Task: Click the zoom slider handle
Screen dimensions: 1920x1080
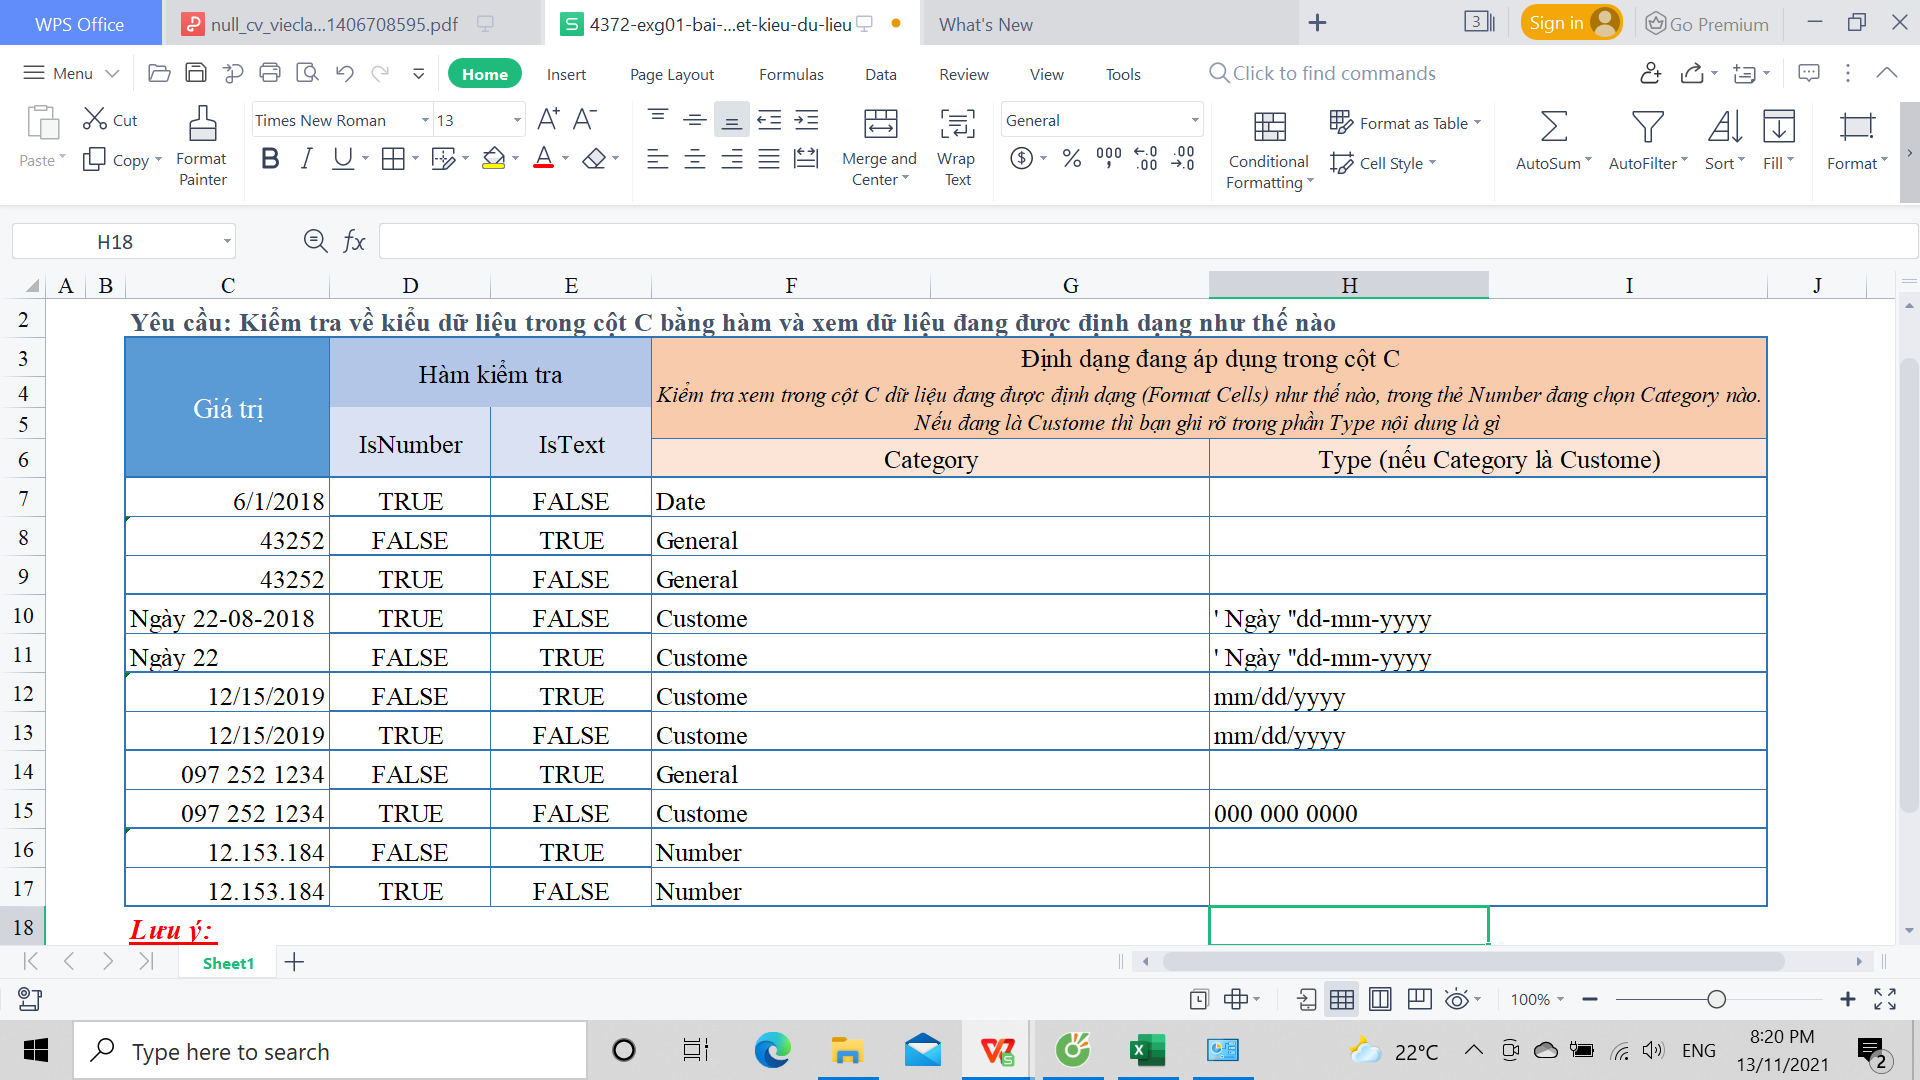Action: (1716, 999)
